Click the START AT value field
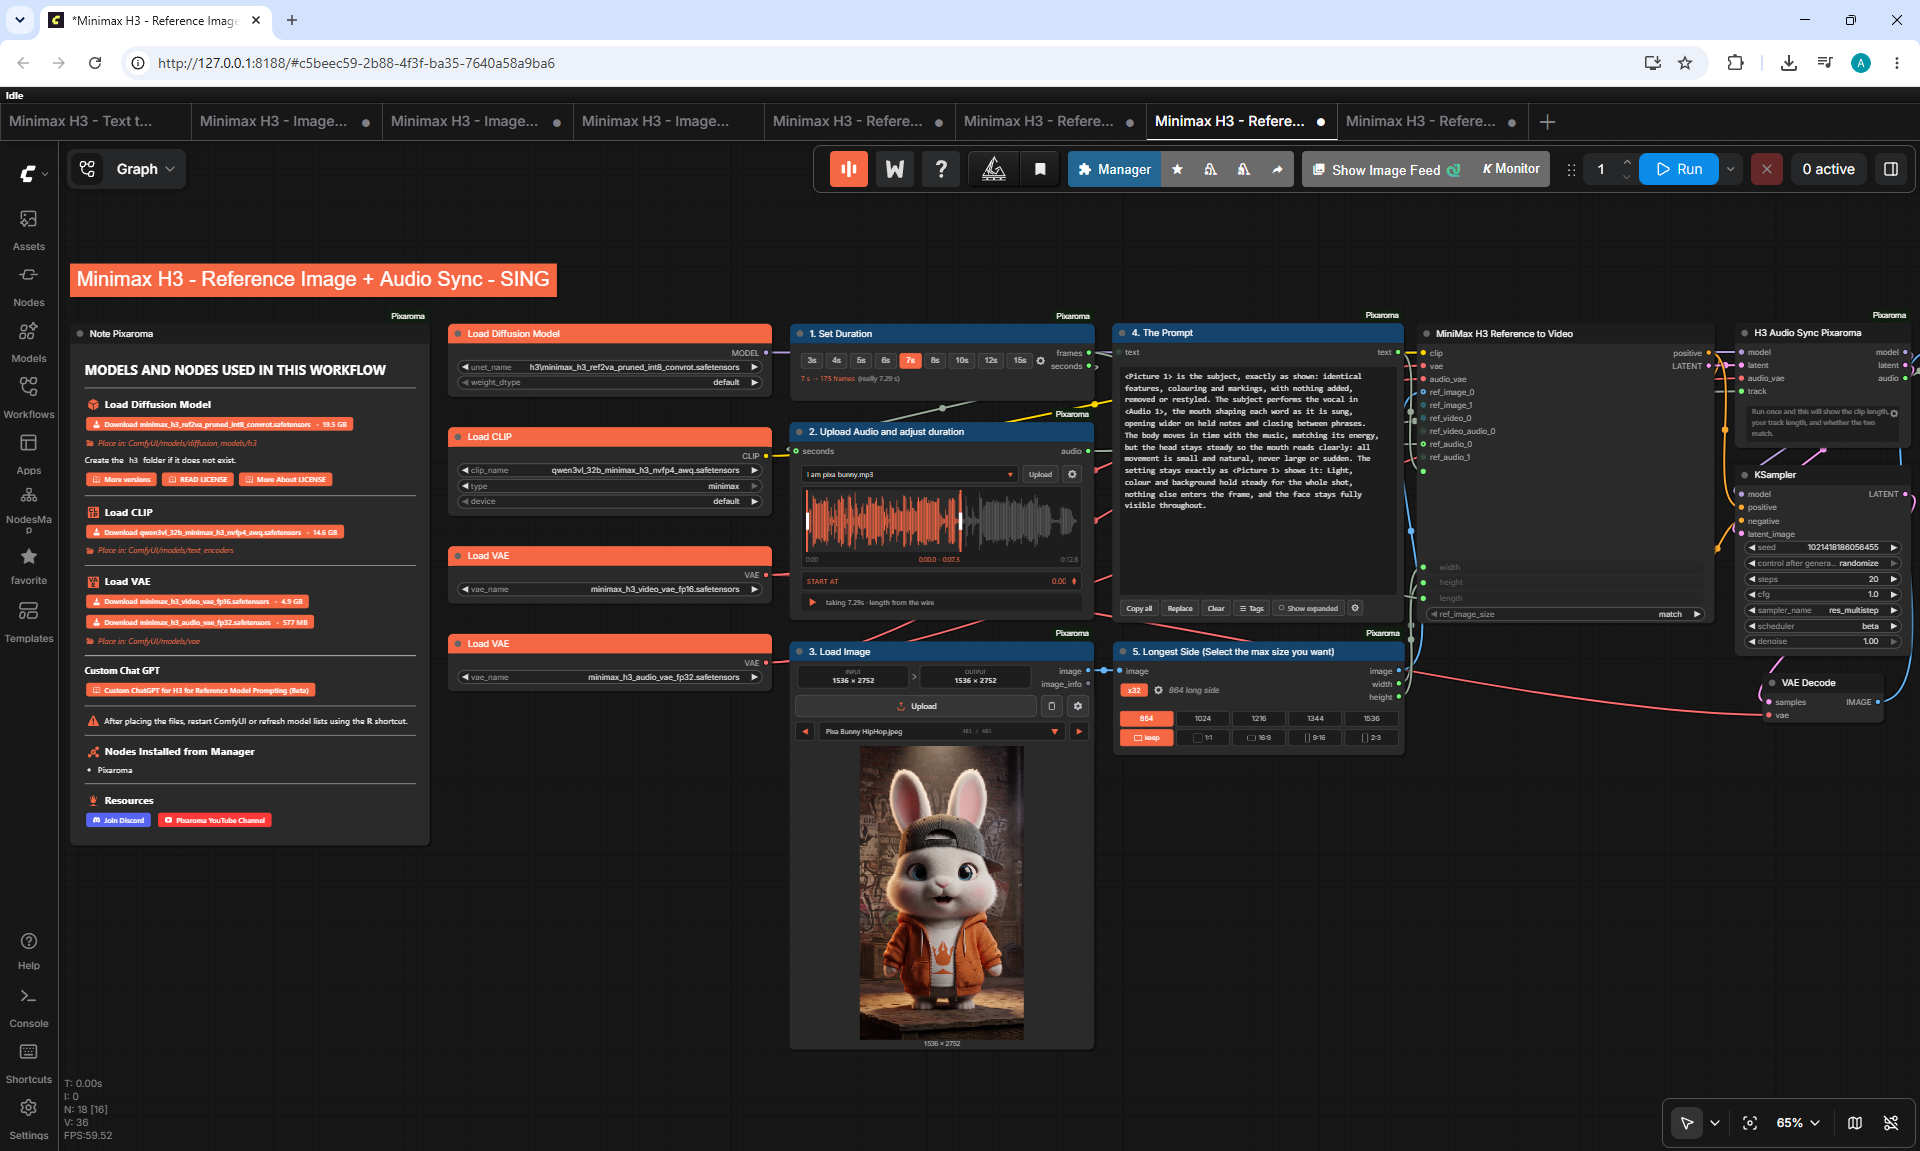The image size is (1920, 1151). 942,581
